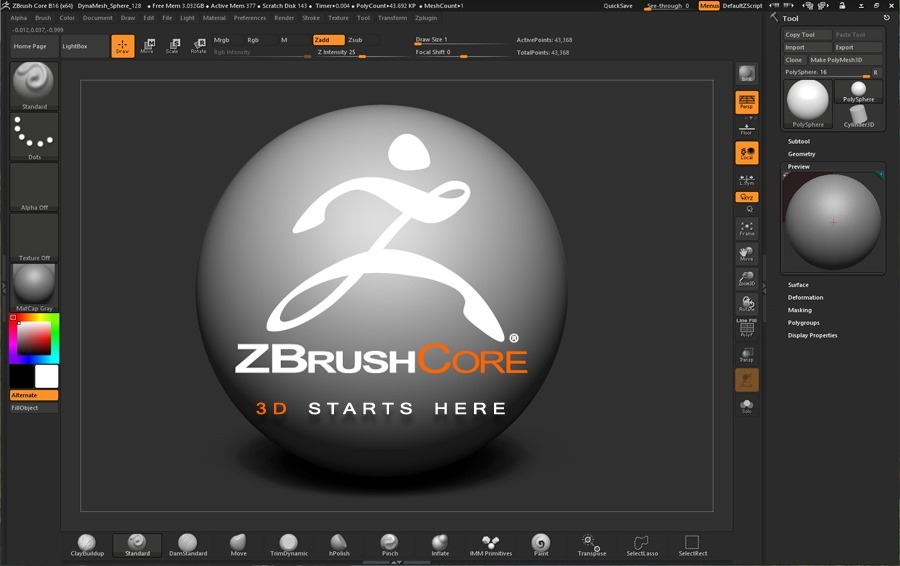This screenshot has width=900, height=566.
Task: Activate the SelectLasso tool
Action: pos(641,544)
